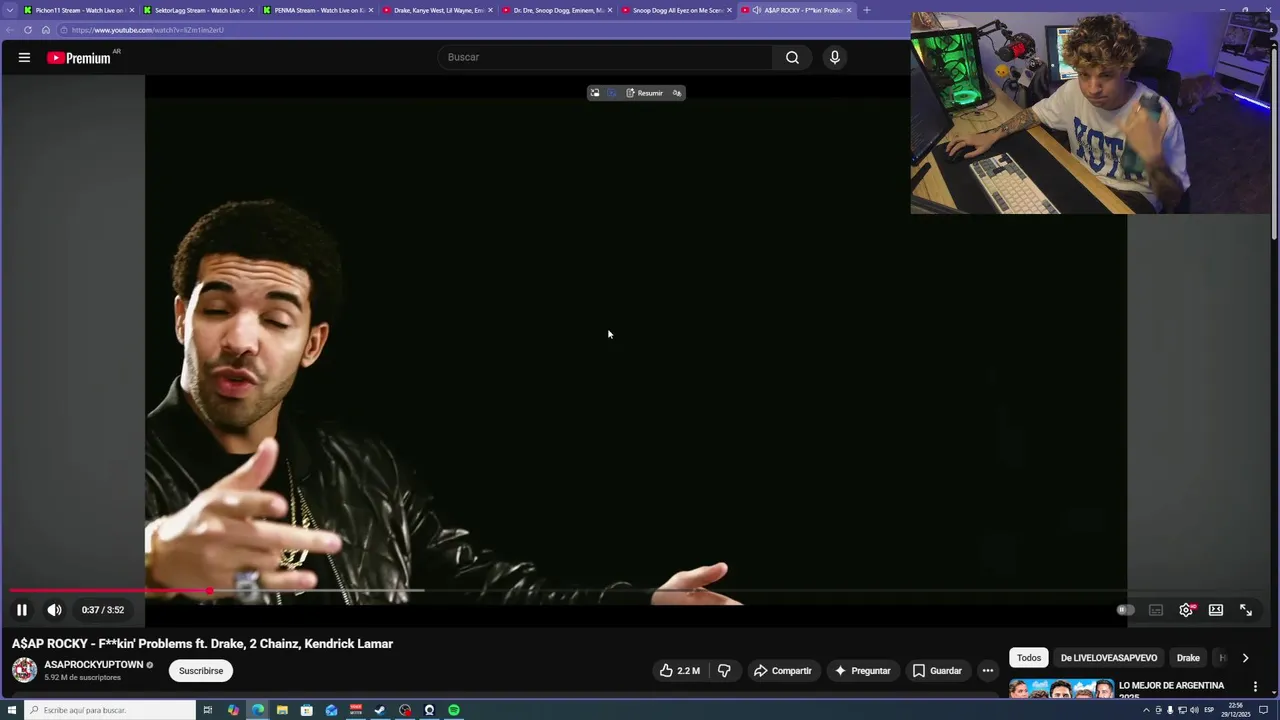Click last icon in floating Resumir toolbar

[677, 93]
